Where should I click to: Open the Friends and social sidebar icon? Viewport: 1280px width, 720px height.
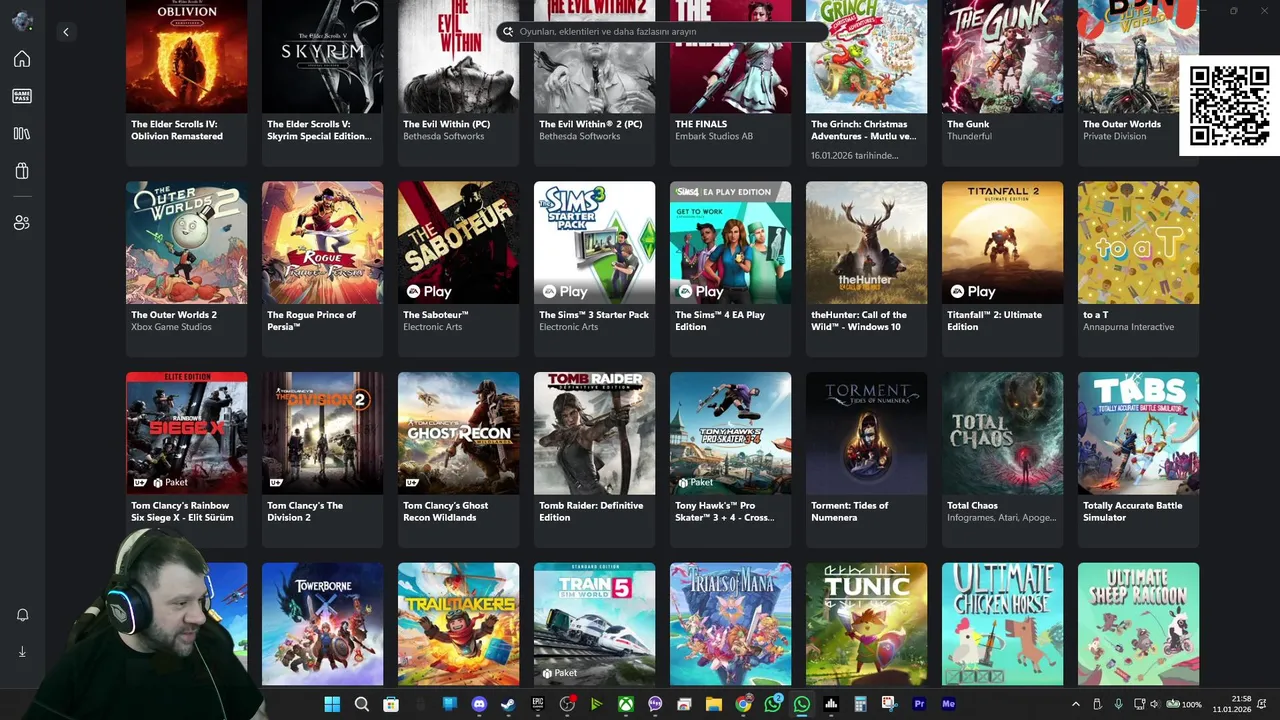tap(22, 223)
